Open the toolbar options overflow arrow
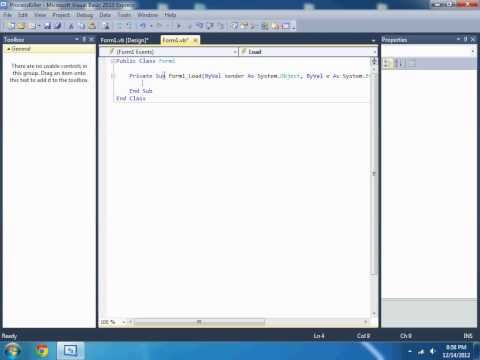Viewport: 480px width, 360px height. 294,26
